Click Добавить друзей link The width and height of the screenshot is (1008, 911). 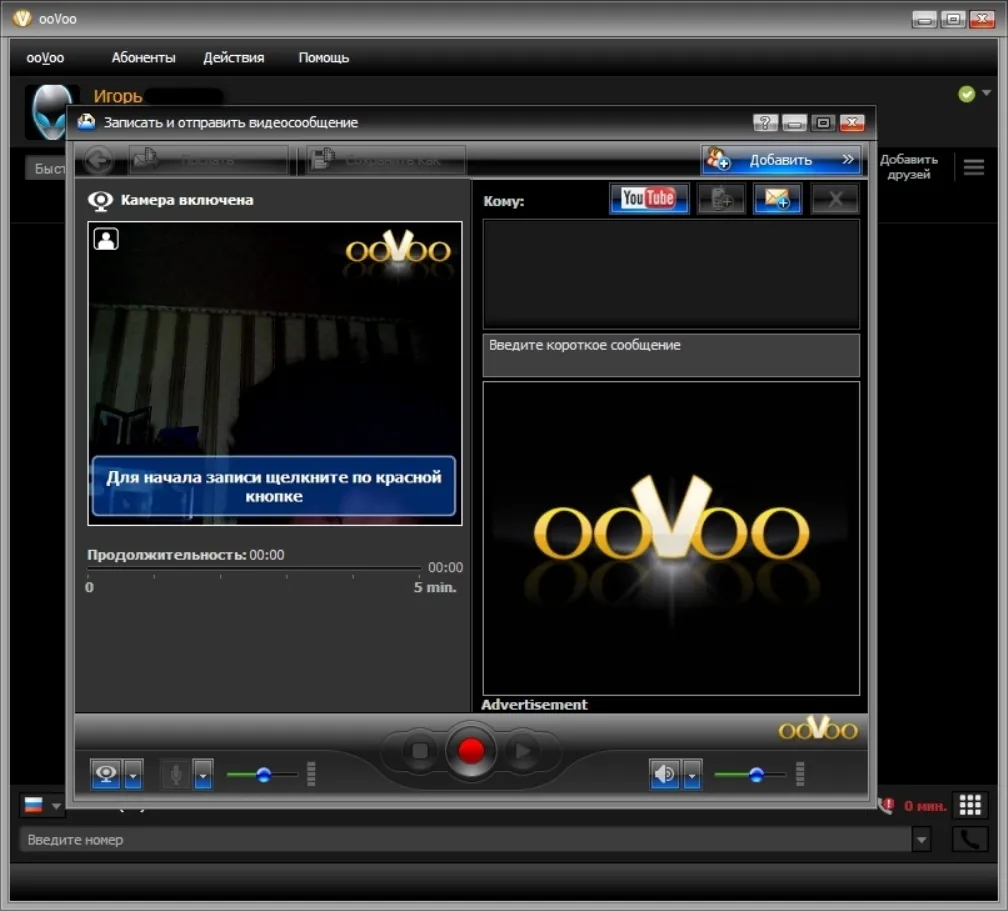[908, 167]
